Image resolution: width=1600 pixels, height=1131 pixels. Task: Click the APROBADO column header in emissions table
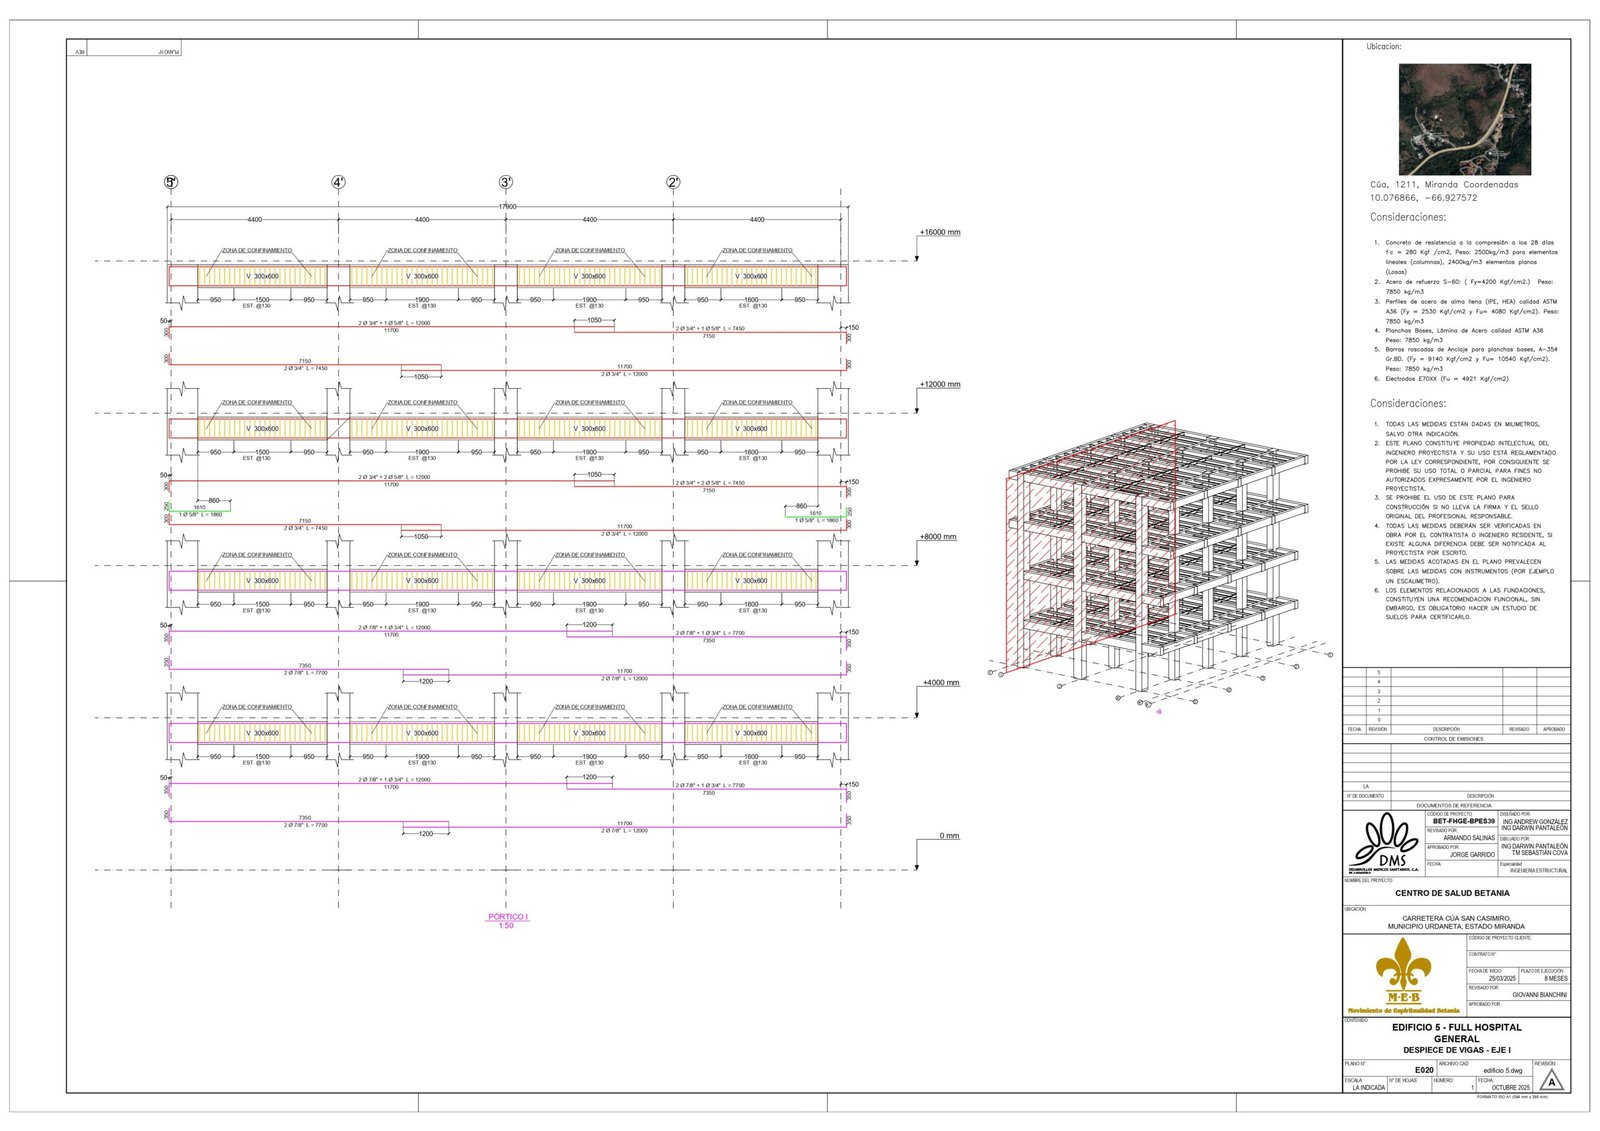(x=1554, y=729)
